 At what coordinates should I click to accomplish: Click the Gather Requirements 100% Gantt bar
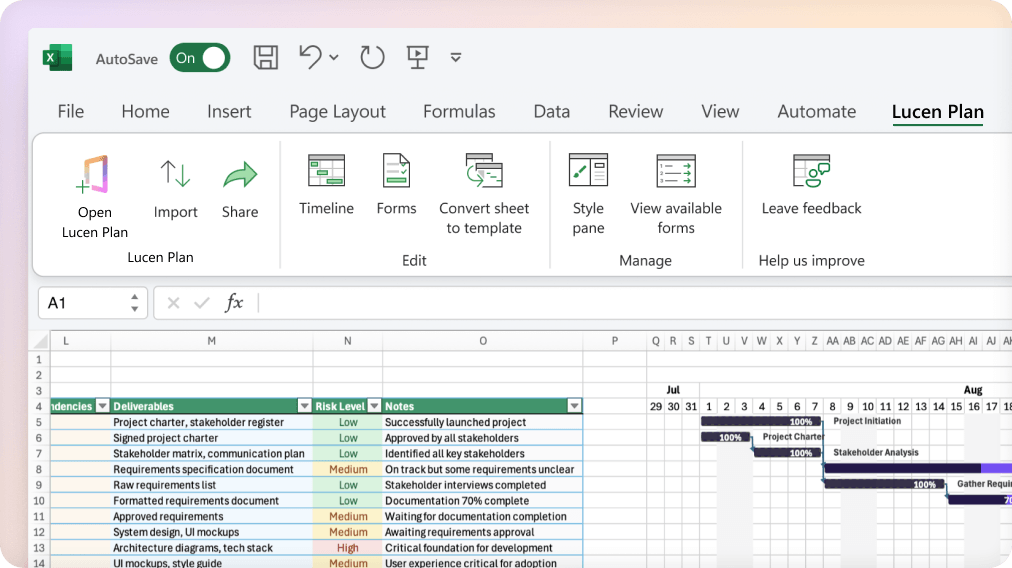click(x=885, y=484)
